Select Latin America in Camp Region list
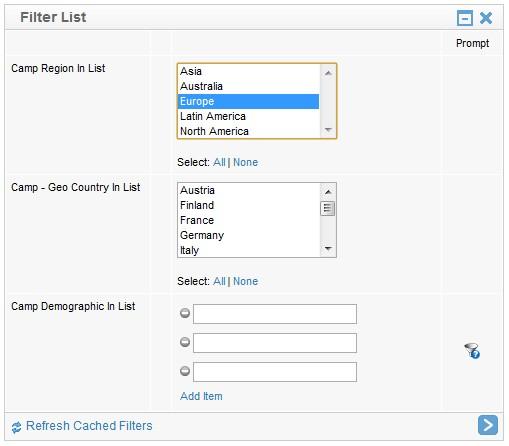The width and height of the screenshot is (509, 446). (248, 116)
